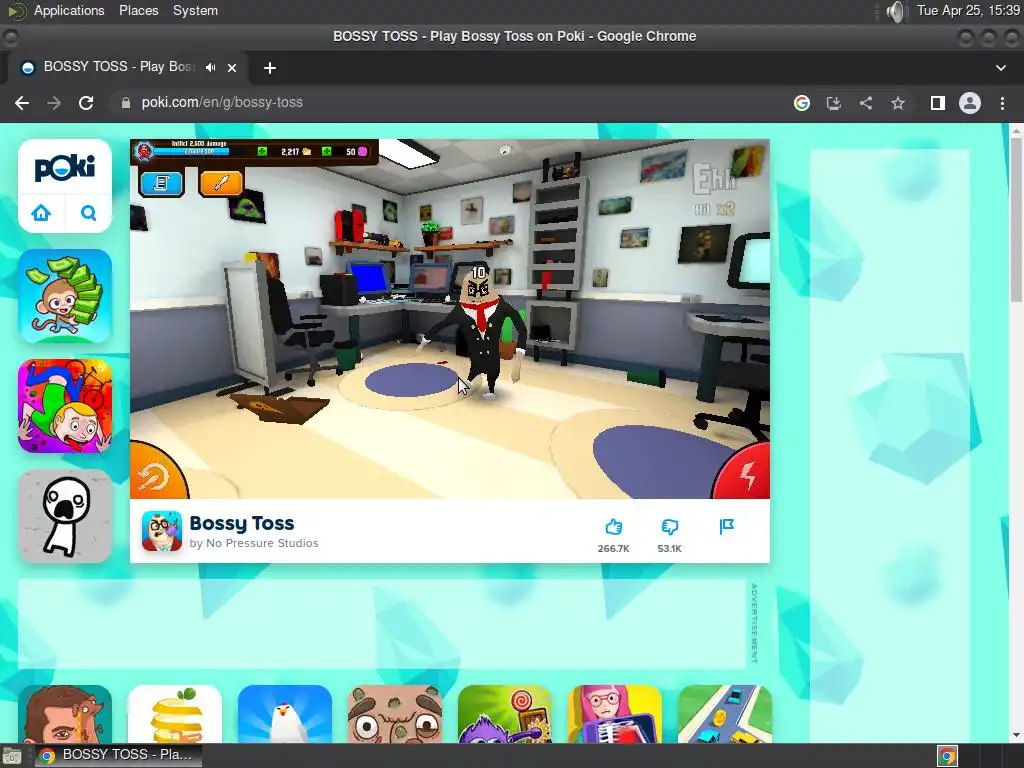The width and height of the screenshot is (1024, 768).
Task: Click the install app icon
Action: point(834,103)
